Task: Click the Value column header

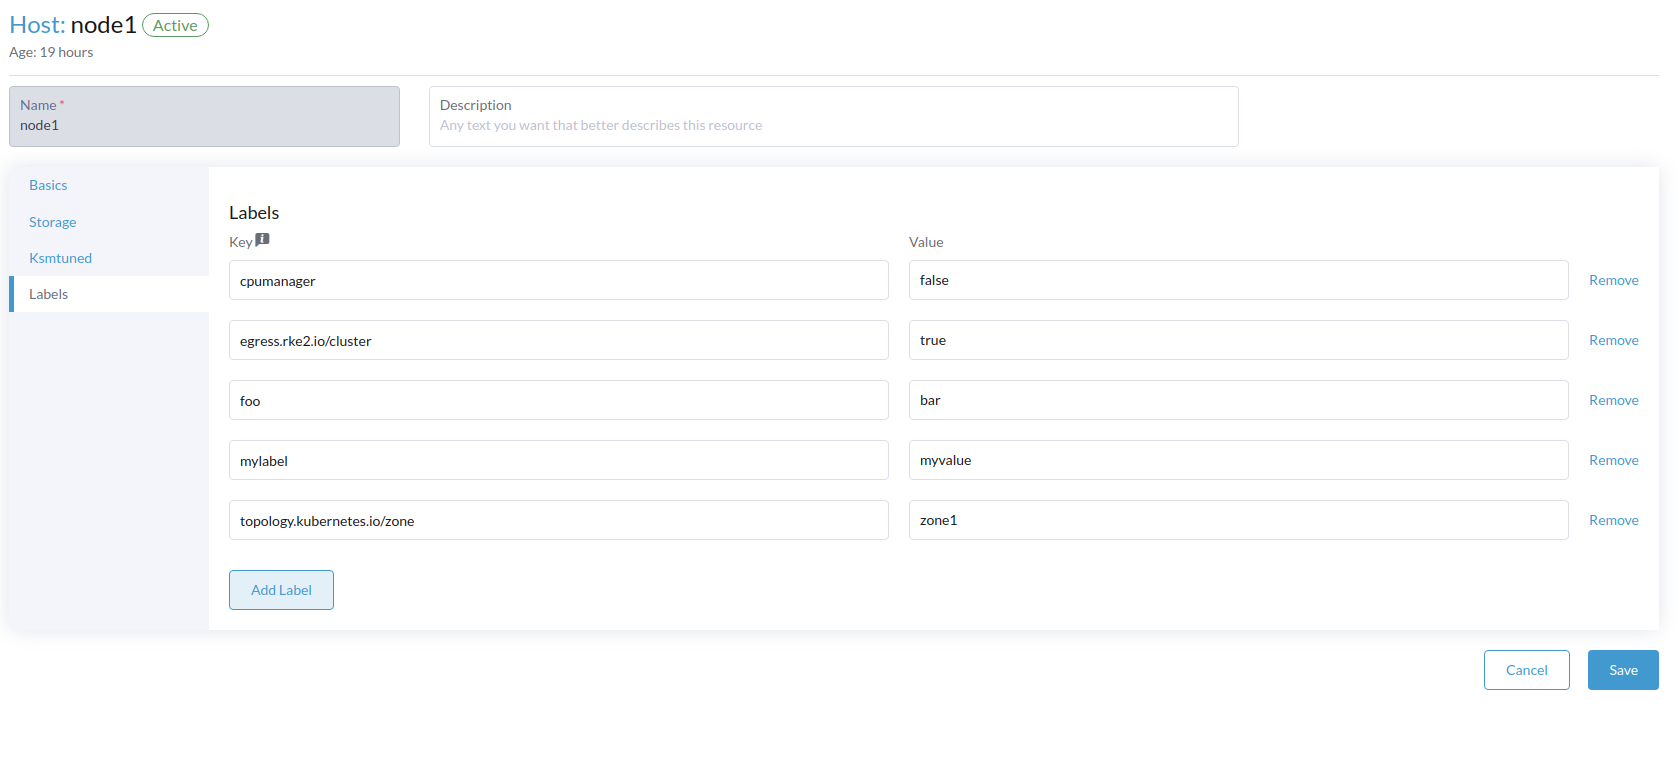Action: tap(926, 242)
